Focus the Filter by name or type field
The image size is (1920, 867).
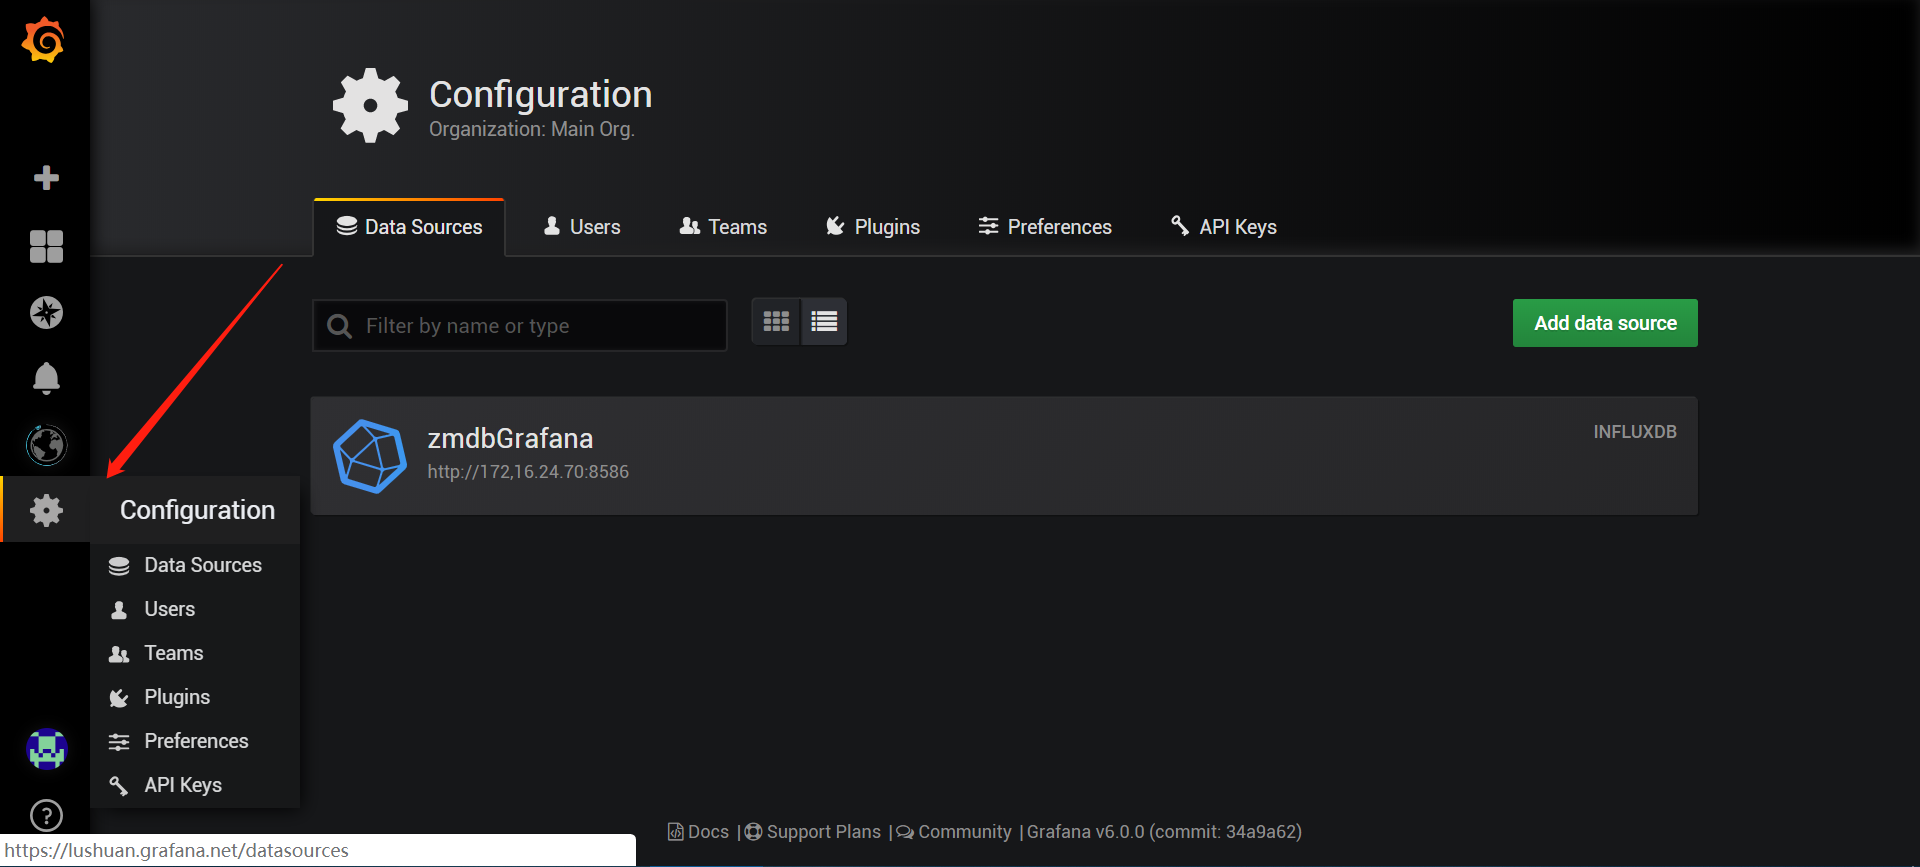[520, 326]
